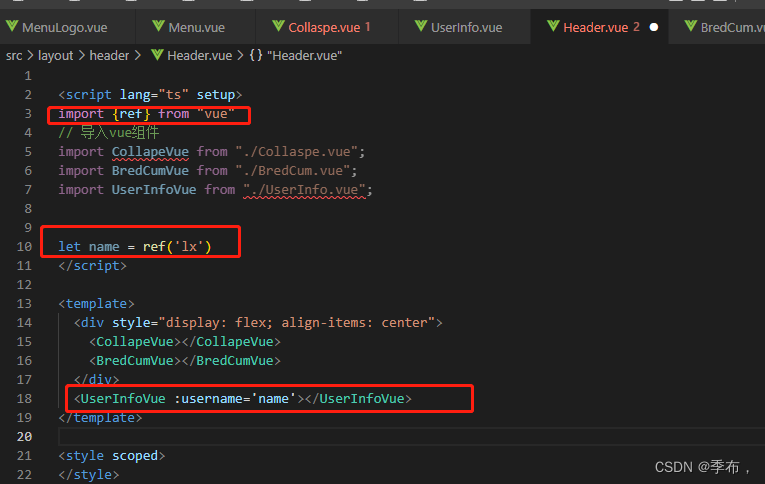The width and height of the screenshot is (765, 484).
Task: Place cursor in script lang="ts" setup tag
Action: point(150,95)
